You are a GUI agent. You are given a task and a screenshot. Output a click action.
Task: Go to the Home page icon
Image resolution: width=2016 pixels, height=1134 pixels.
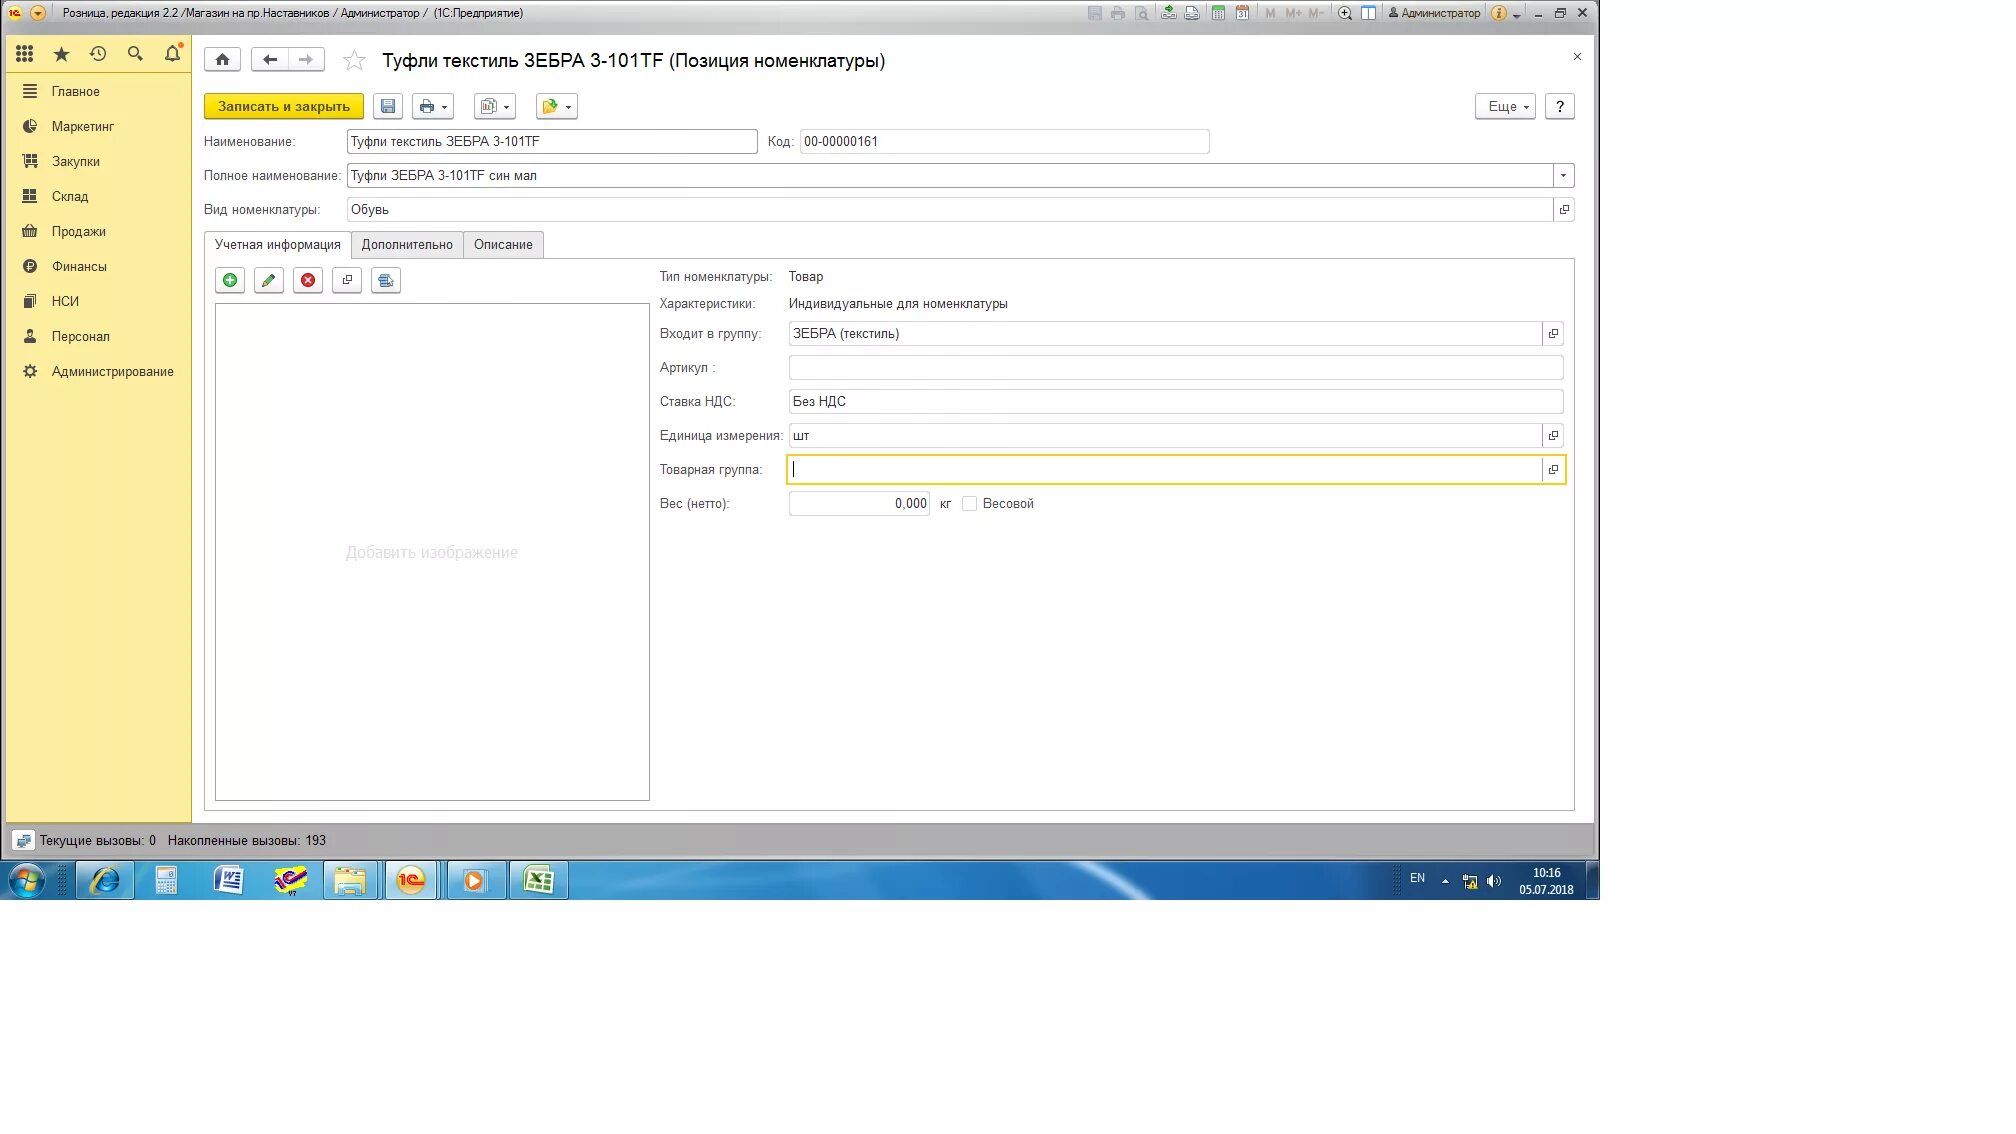[222, 60]
